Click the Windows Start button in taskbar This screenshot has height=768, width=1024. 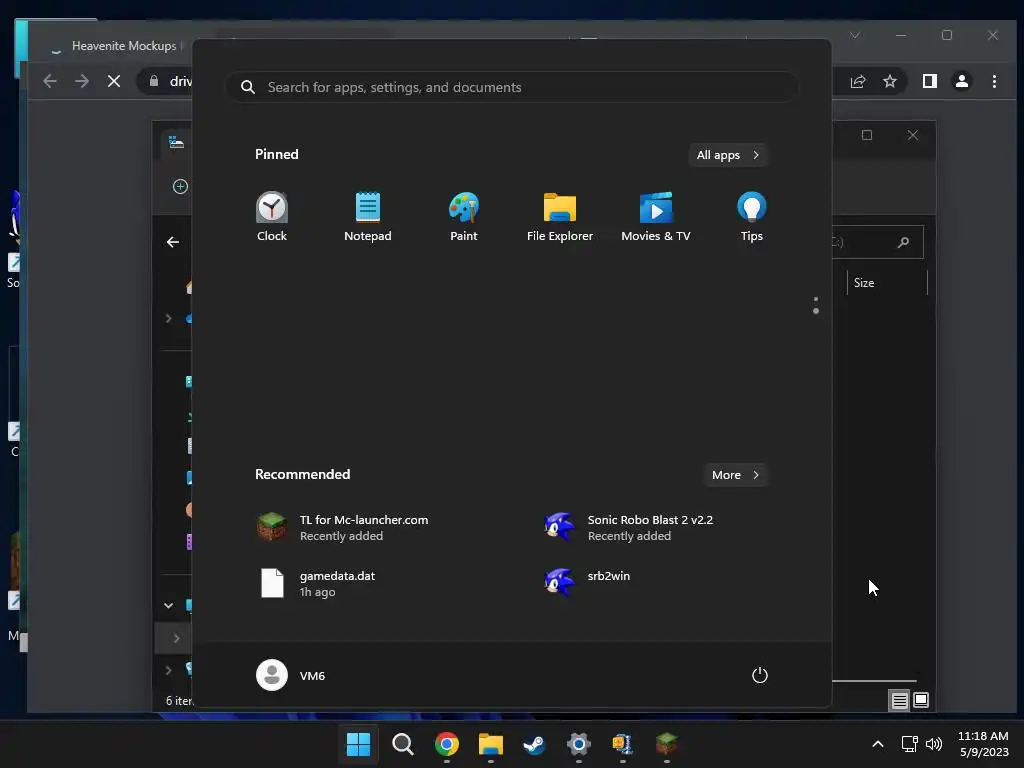[x=359, y=744]
